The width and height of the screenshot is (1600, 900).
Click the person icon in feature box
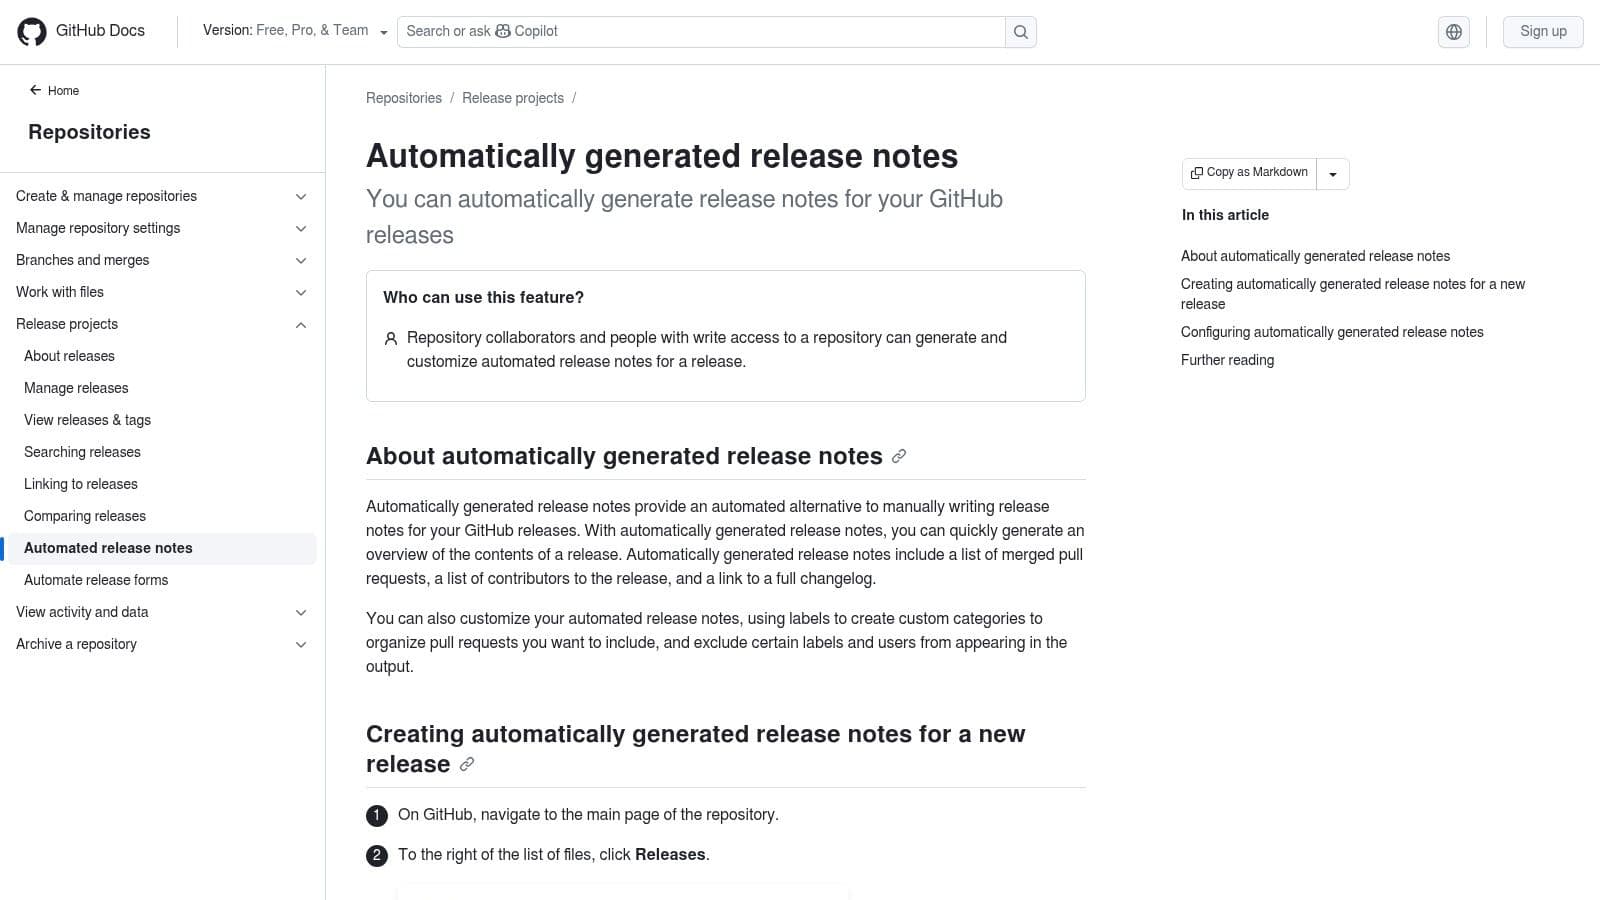click(x=391, y=339)
